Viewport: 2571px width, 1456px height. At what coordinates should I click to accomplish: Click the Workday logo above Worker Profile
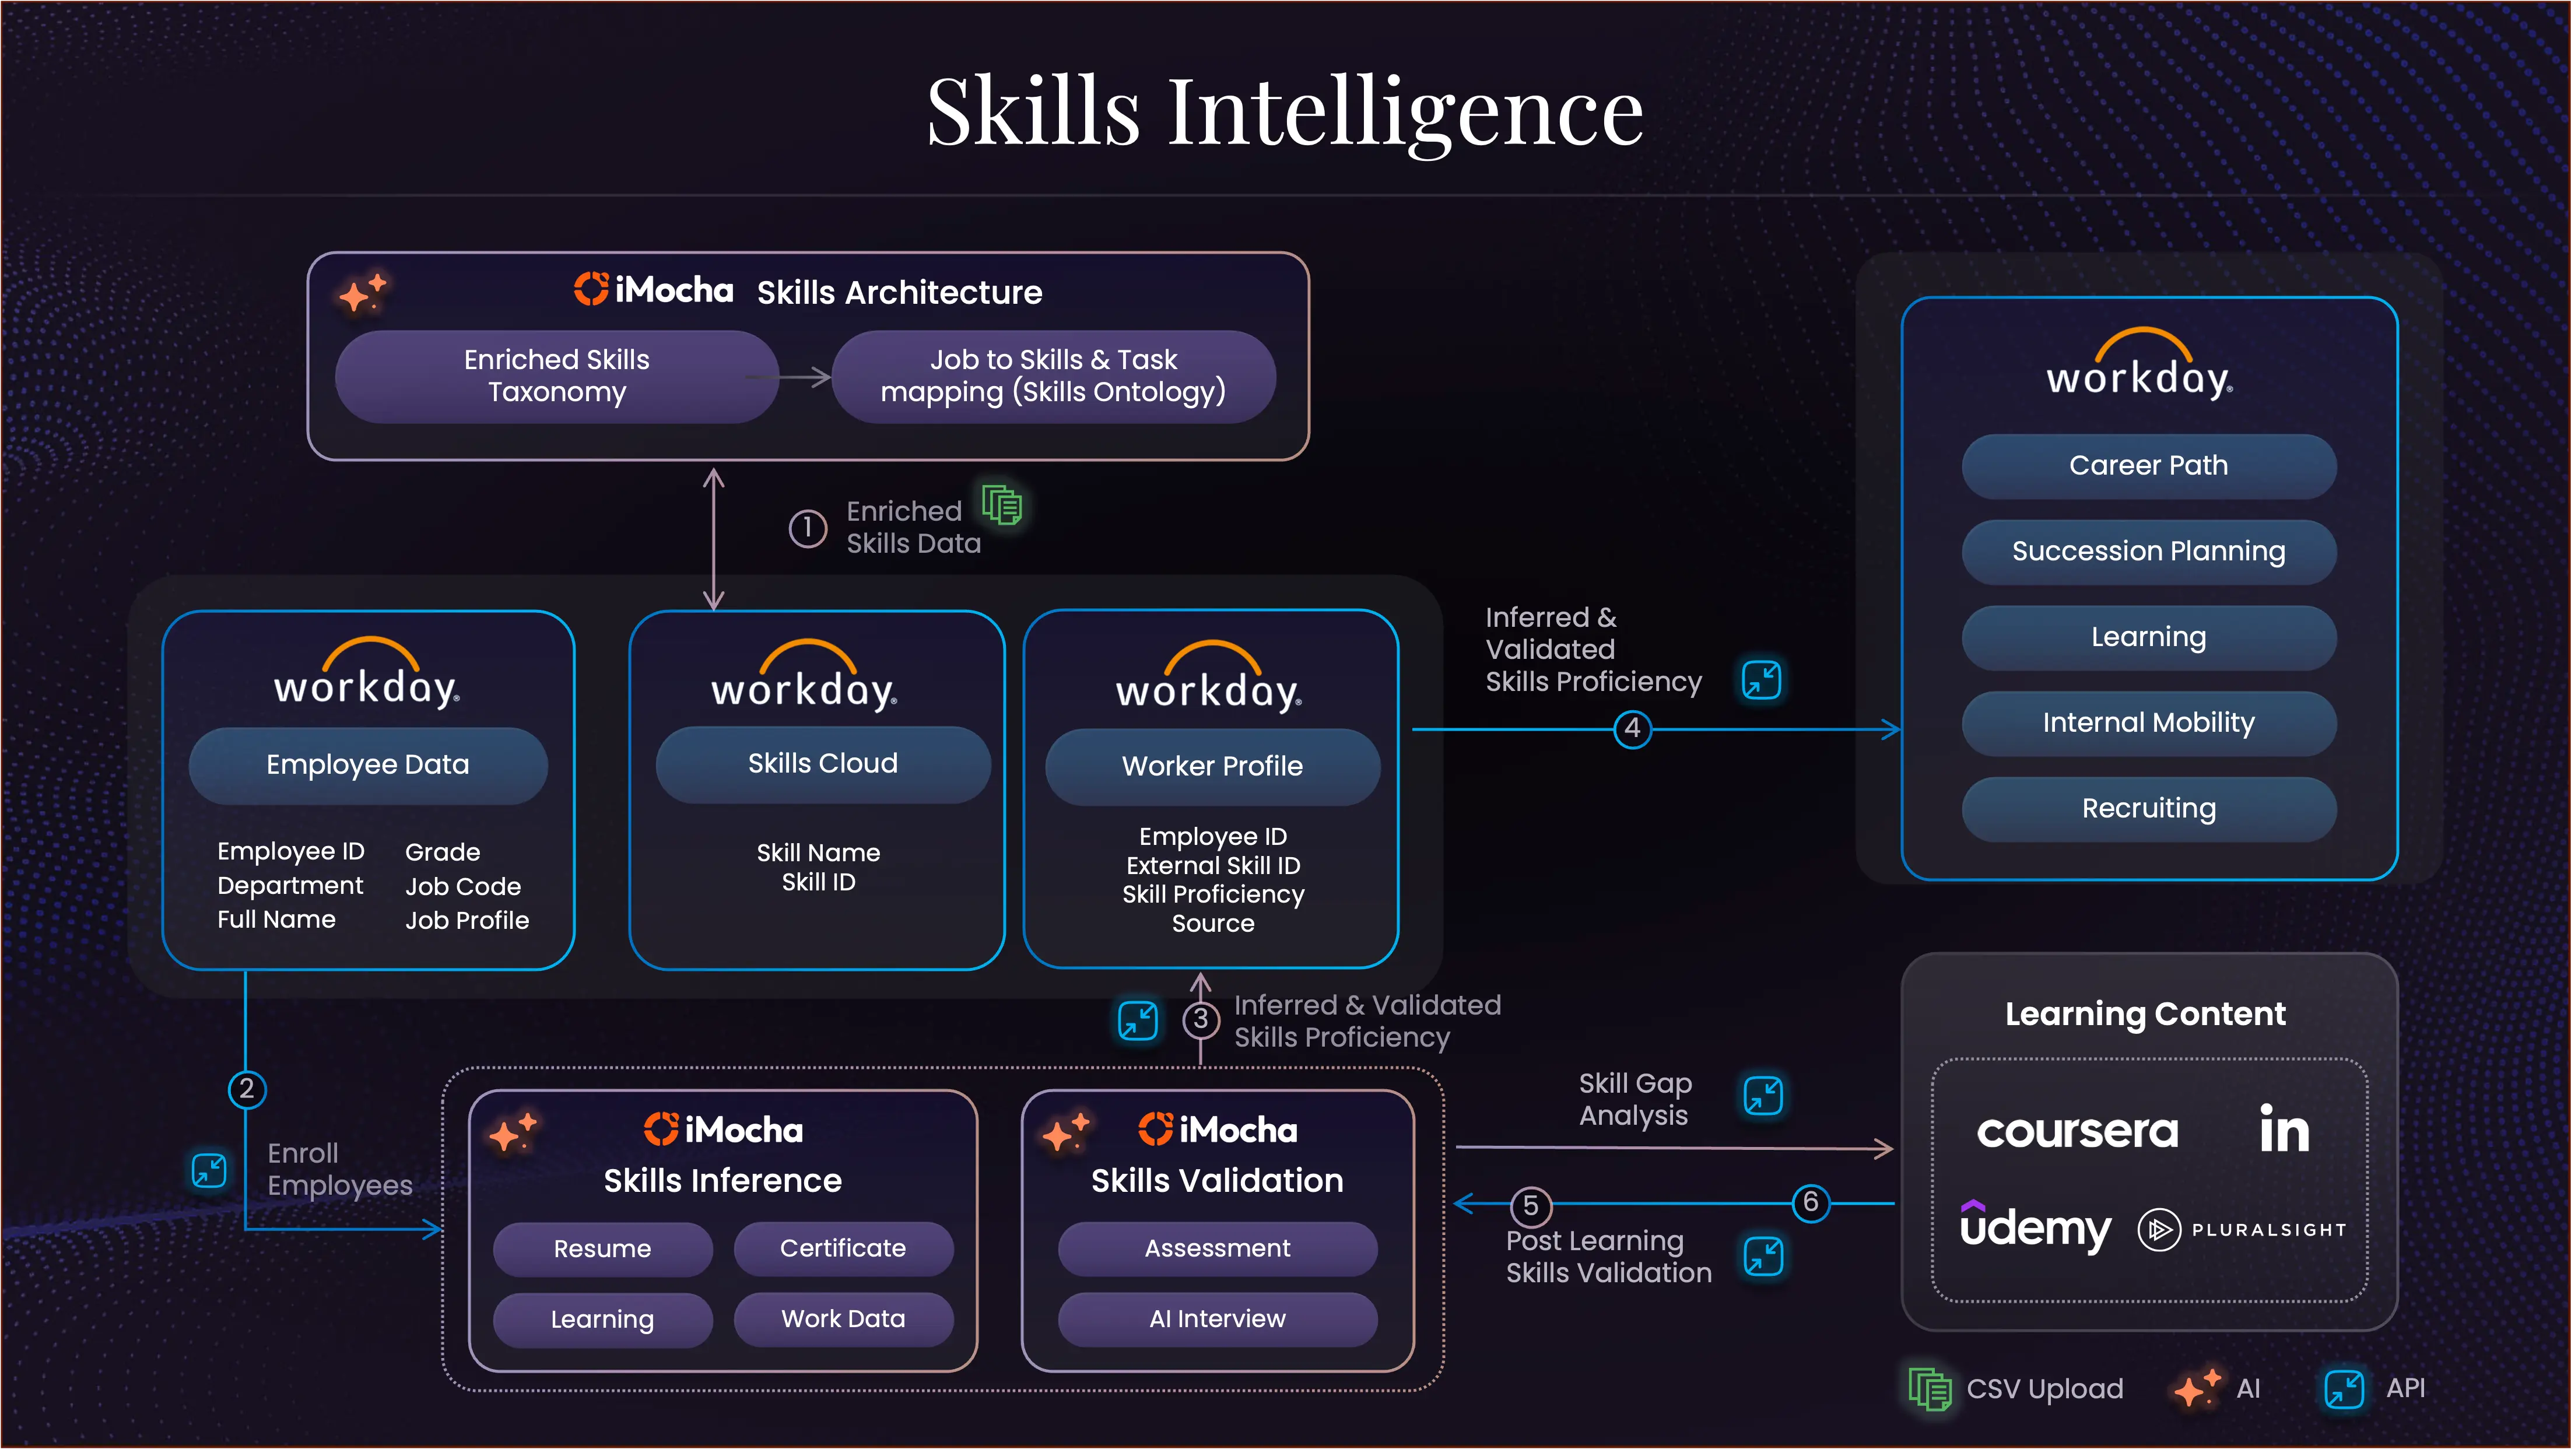[x=1209, y=677]
